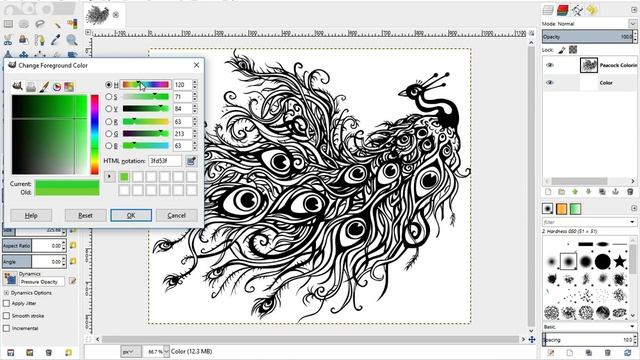The image size is (640, 360).
Task: Click the Reset button
Action: click(x=85, y=215)
